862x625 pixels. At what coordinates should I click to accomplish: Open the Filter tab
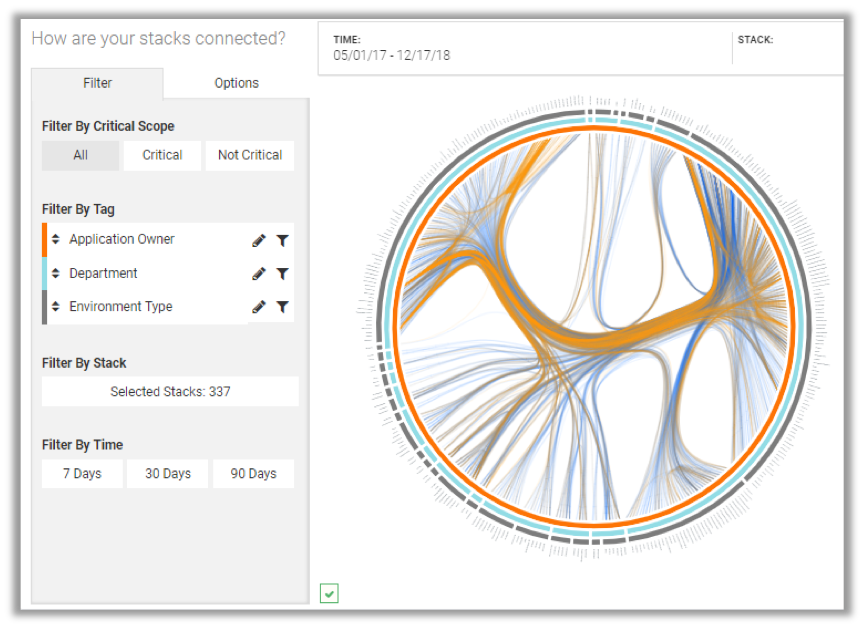coord(97,83)
